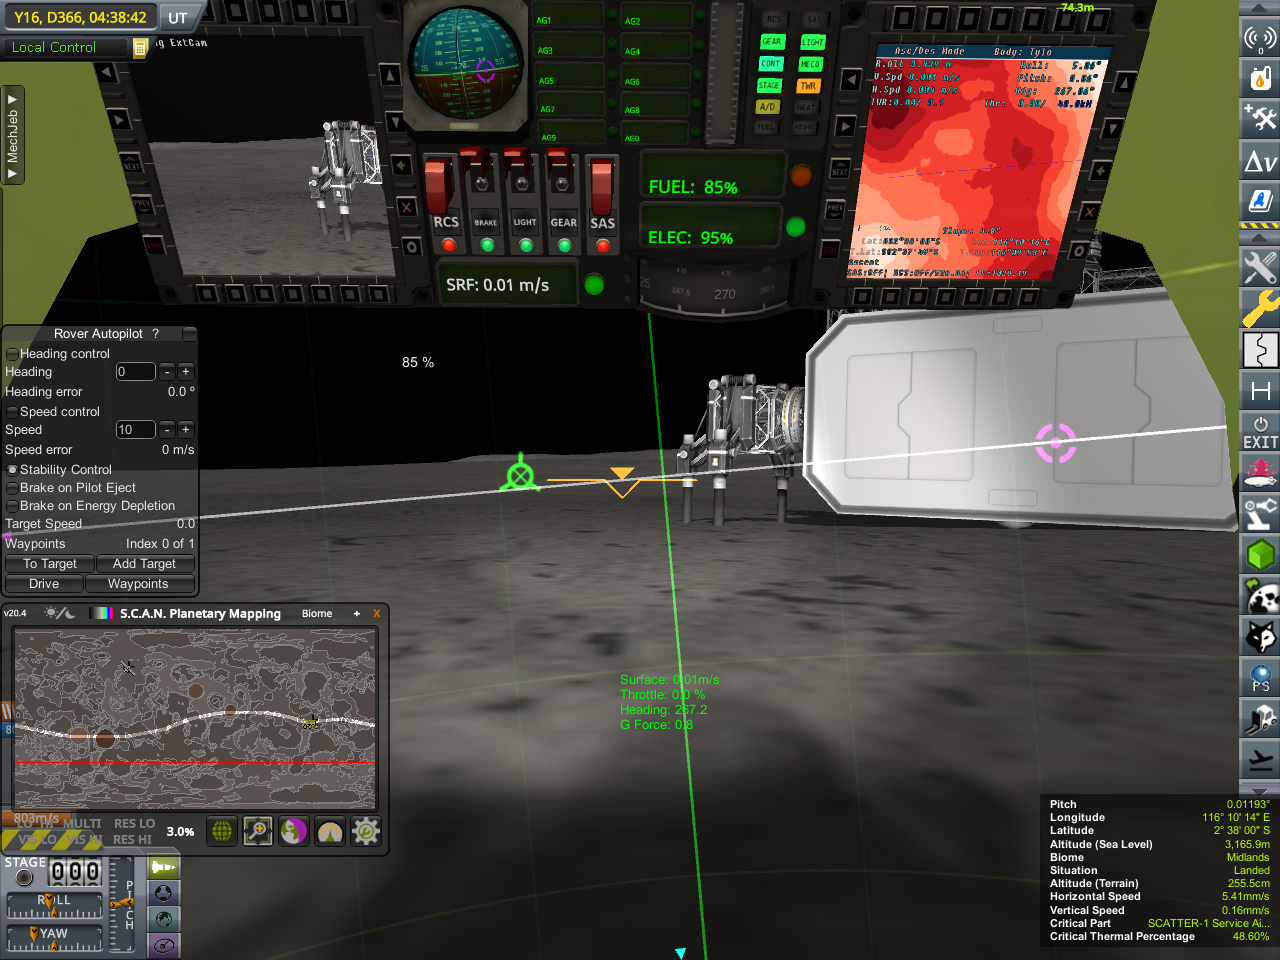
Task: Open the PS blue orb toolbar icon
Action: (1260, 678)
